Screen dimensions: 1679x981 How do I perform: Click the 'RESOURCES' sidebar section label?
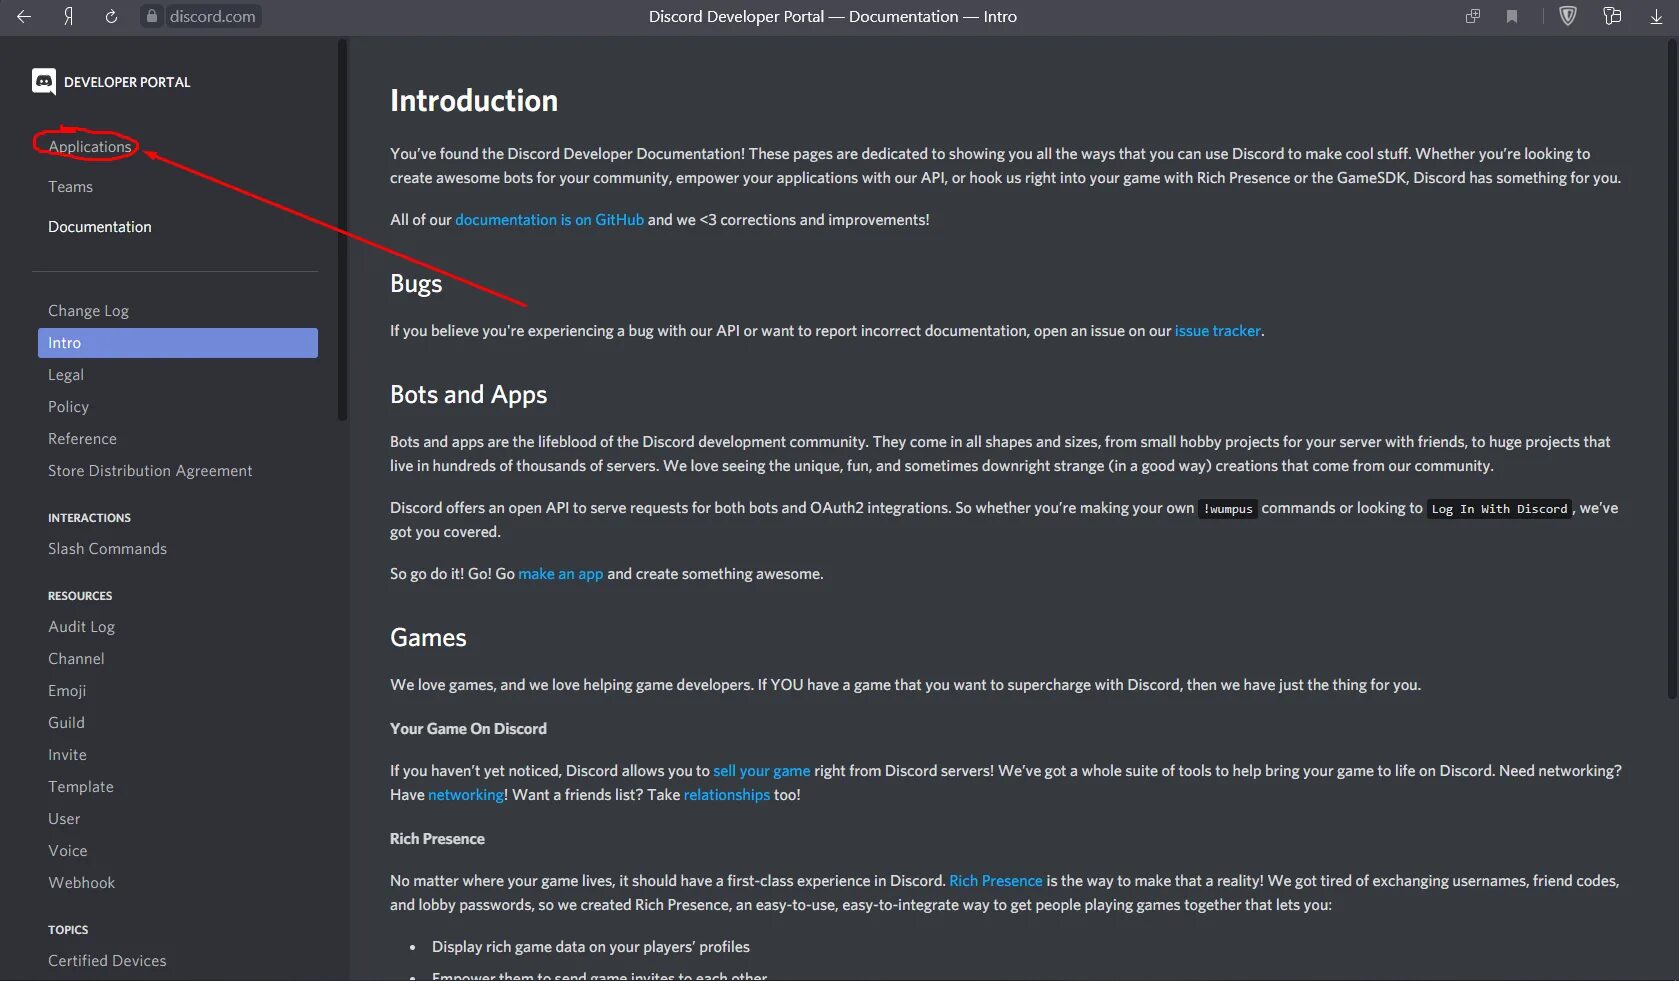click(80, 596)
